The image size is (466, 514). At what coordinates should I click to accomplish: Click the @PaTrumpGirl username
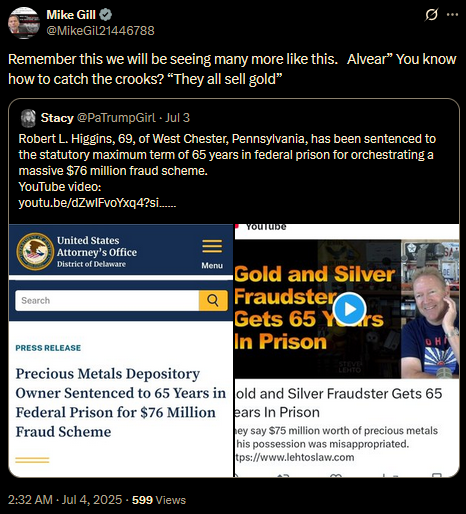point(116,118)
